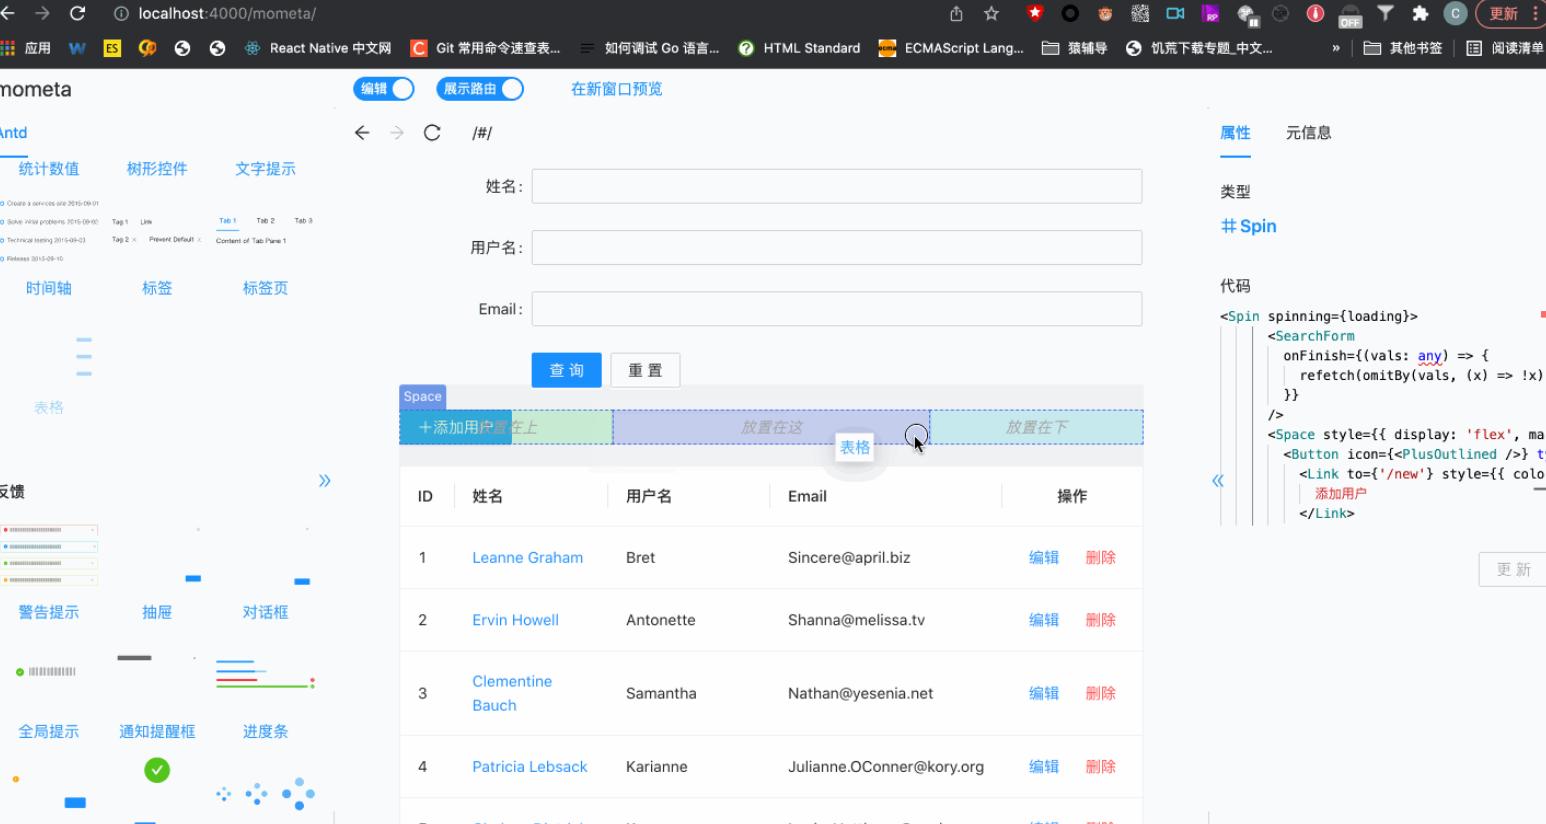
Task: Open the browser extensions puzzle-piece icon
Action: coord(1419,14)
